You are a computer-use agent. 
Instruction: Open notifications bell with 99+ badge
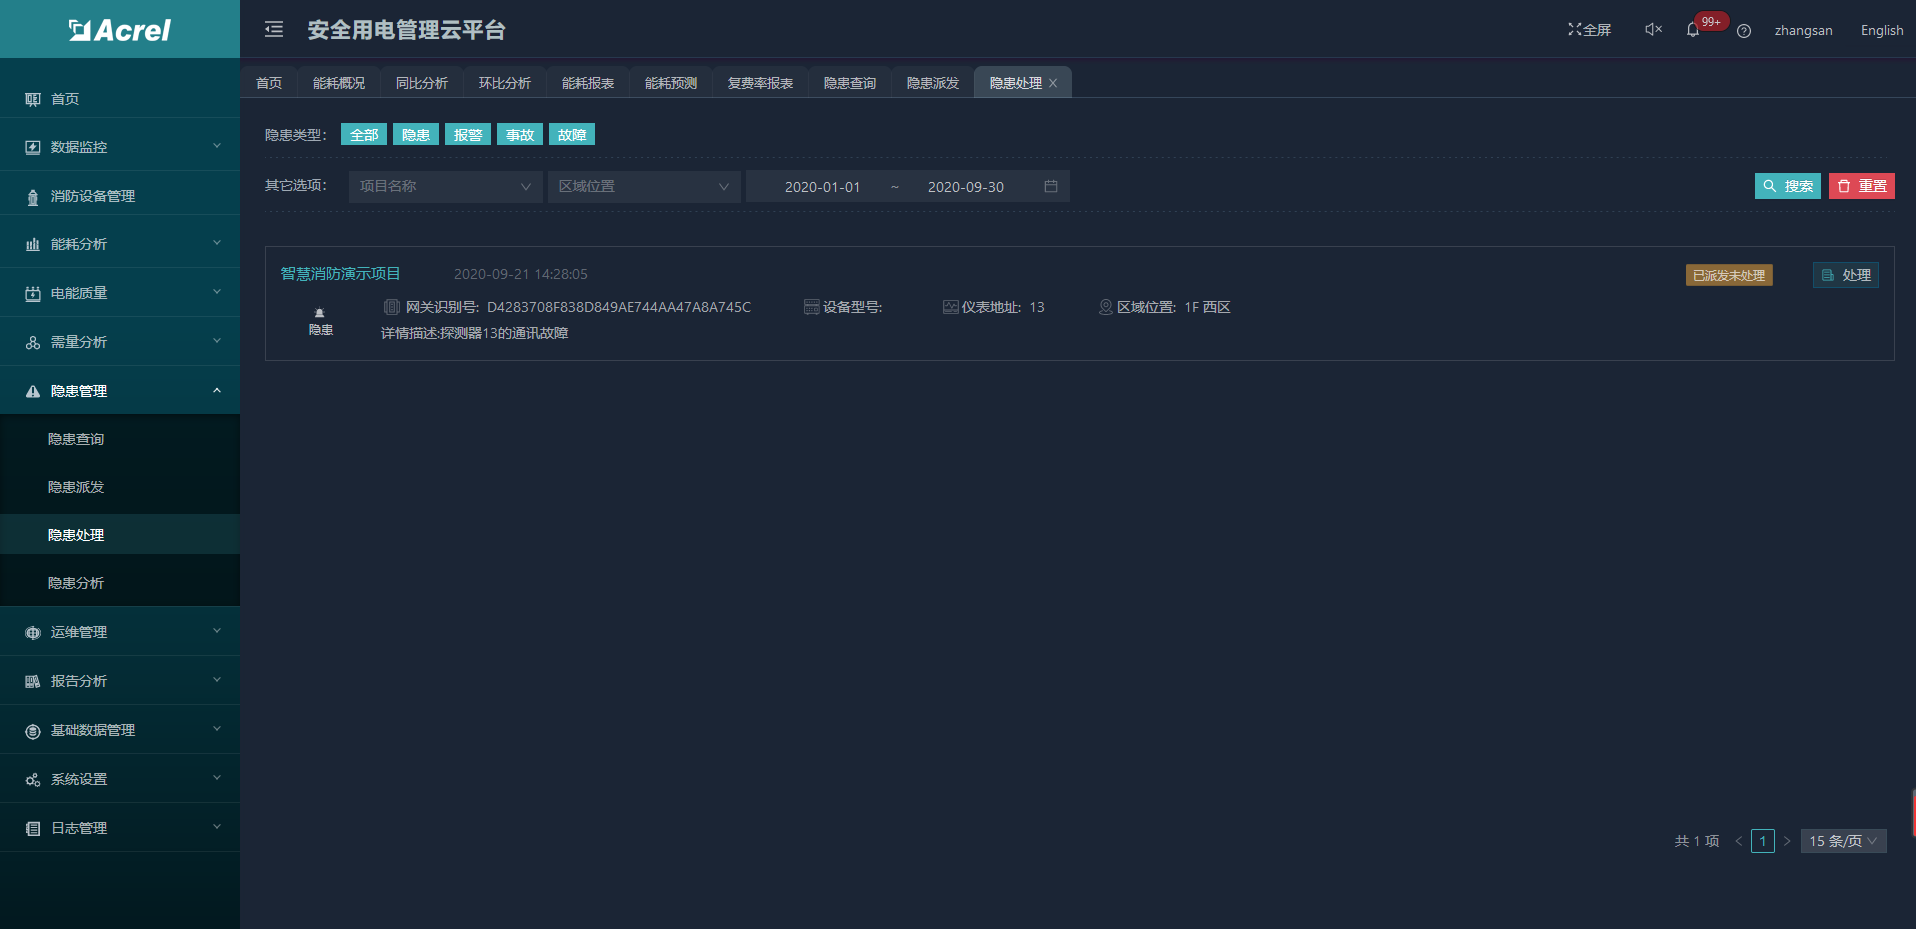click(x=1693, y=30)
